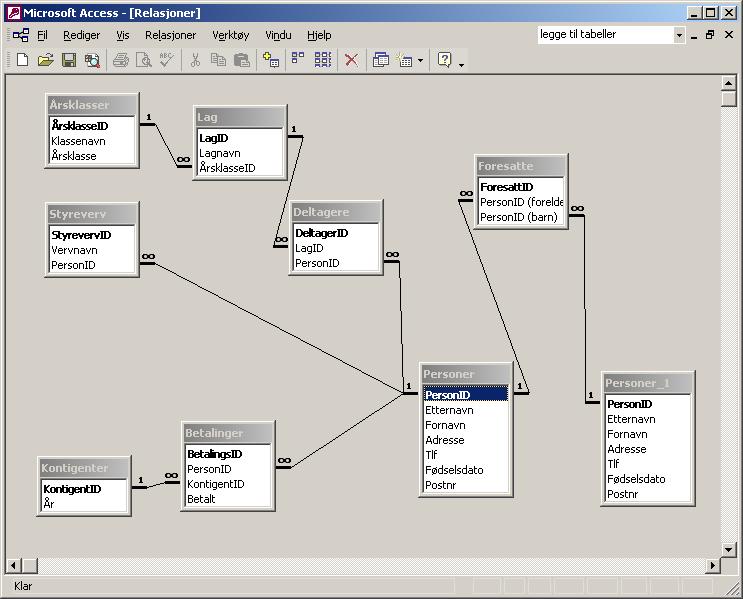
Task: Open the Vindu menu
Action: pos(278,35)
